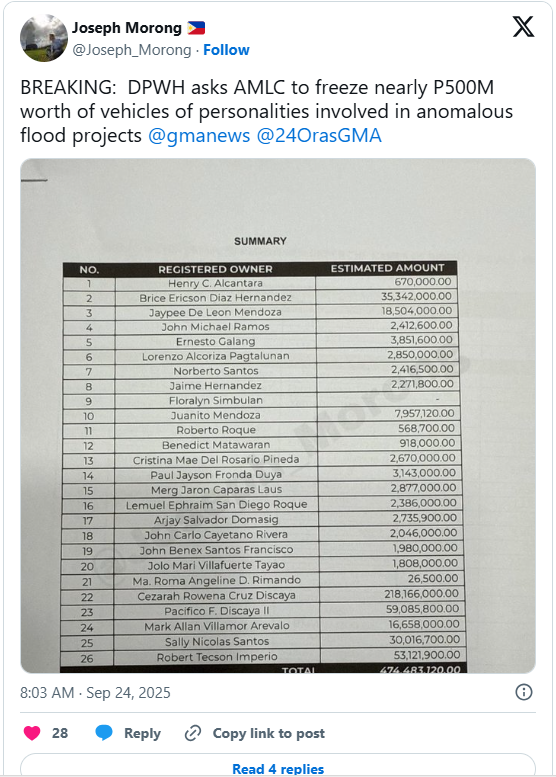This screenshot has height=777, width=556.
Task: Click the X logo icon
Action: tap(523, 27)
